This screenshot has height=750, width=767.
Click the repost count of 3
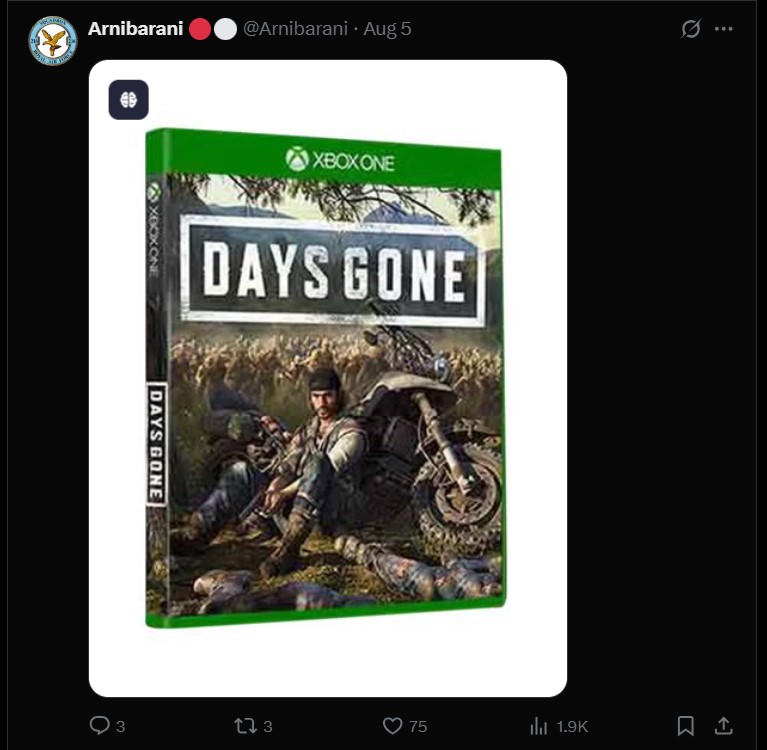[x=268, y=727]
